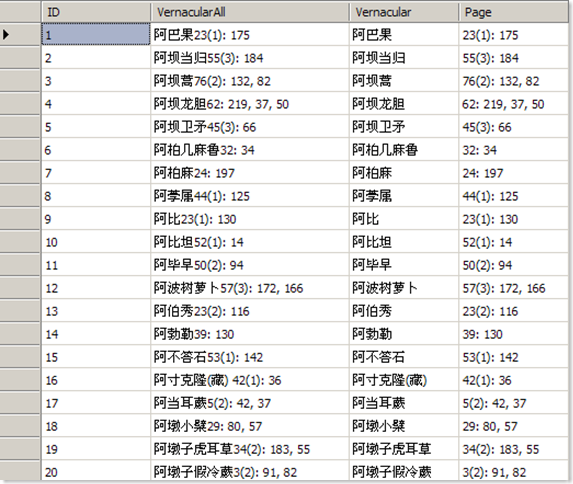
Task: Click Page cell '34(2): 183, 55'
Action: coord(513,449)
